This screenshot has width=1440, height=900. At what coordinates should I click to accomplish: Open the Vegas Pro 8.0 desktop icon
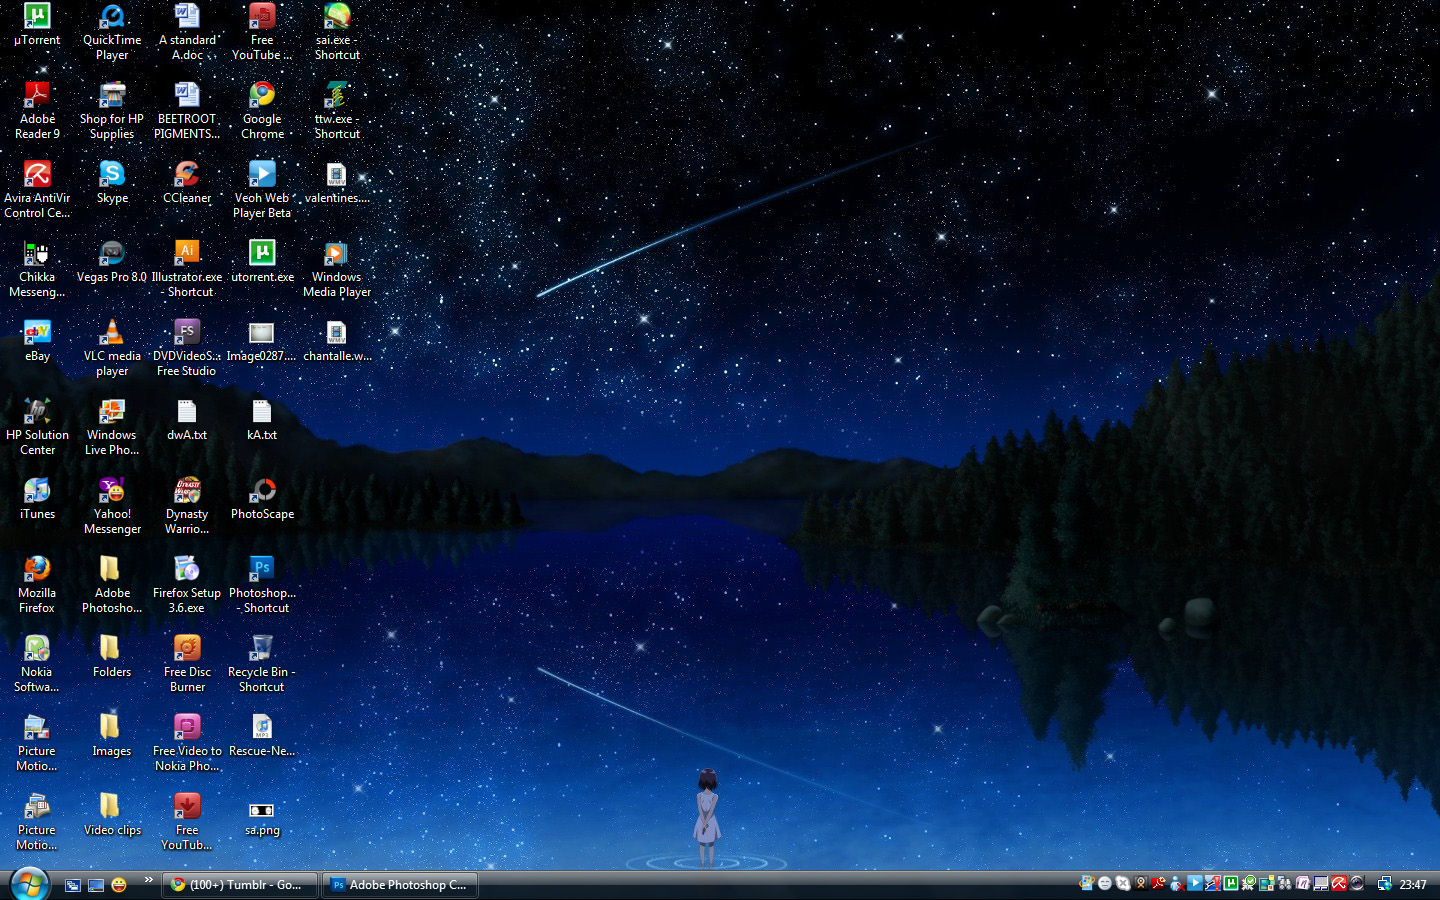(x=112, y=262)
